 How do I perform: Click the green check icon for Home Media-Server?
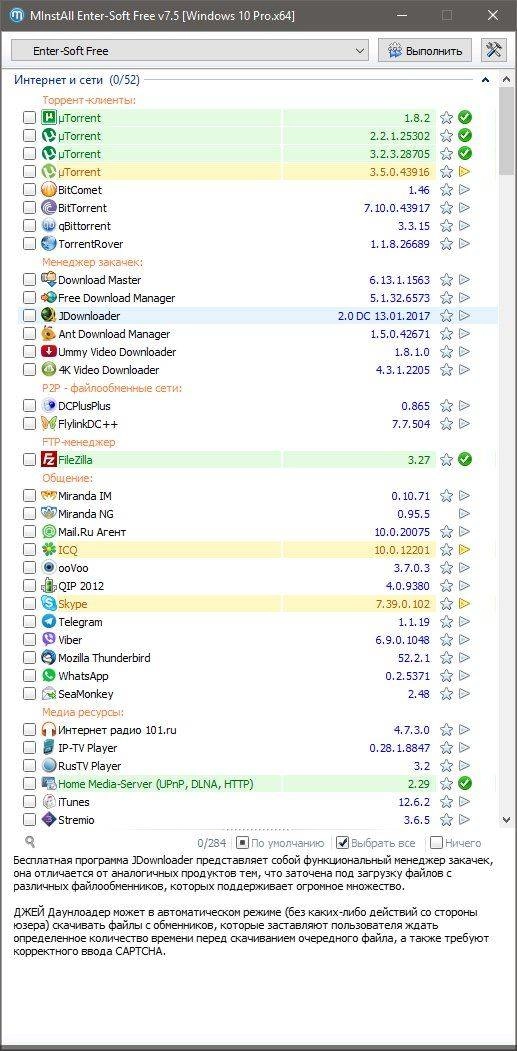tap(464, 784)
